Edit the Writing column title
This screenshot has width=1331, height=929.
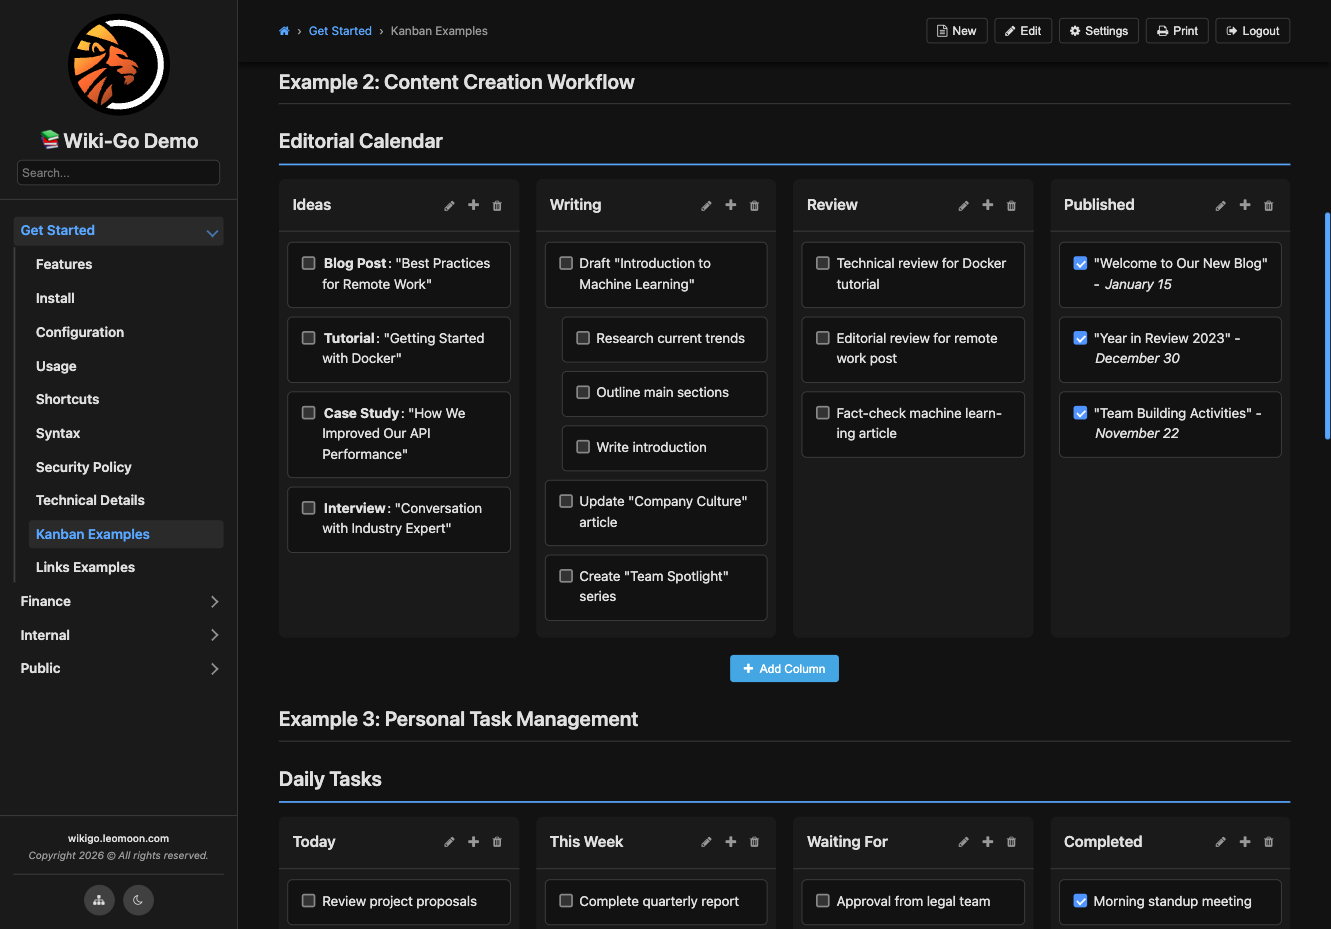click(706, 206)
